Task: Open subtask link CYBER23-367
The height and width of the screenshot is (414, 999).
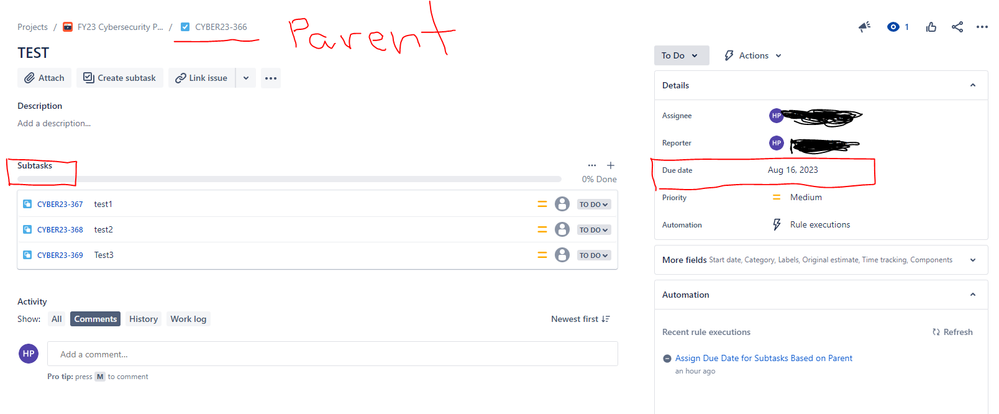Action: [60, 204]
